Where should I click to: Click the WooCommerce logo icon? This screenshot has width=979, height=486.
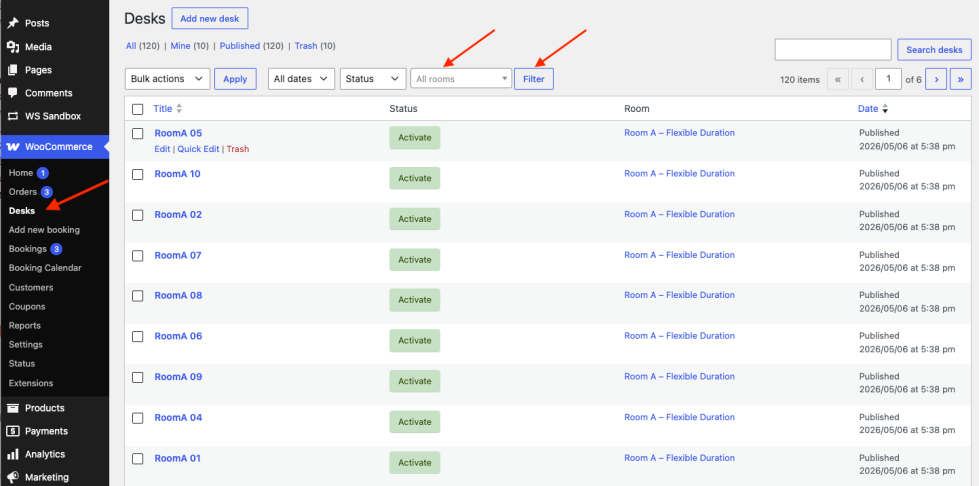click(x=12, y=147)
